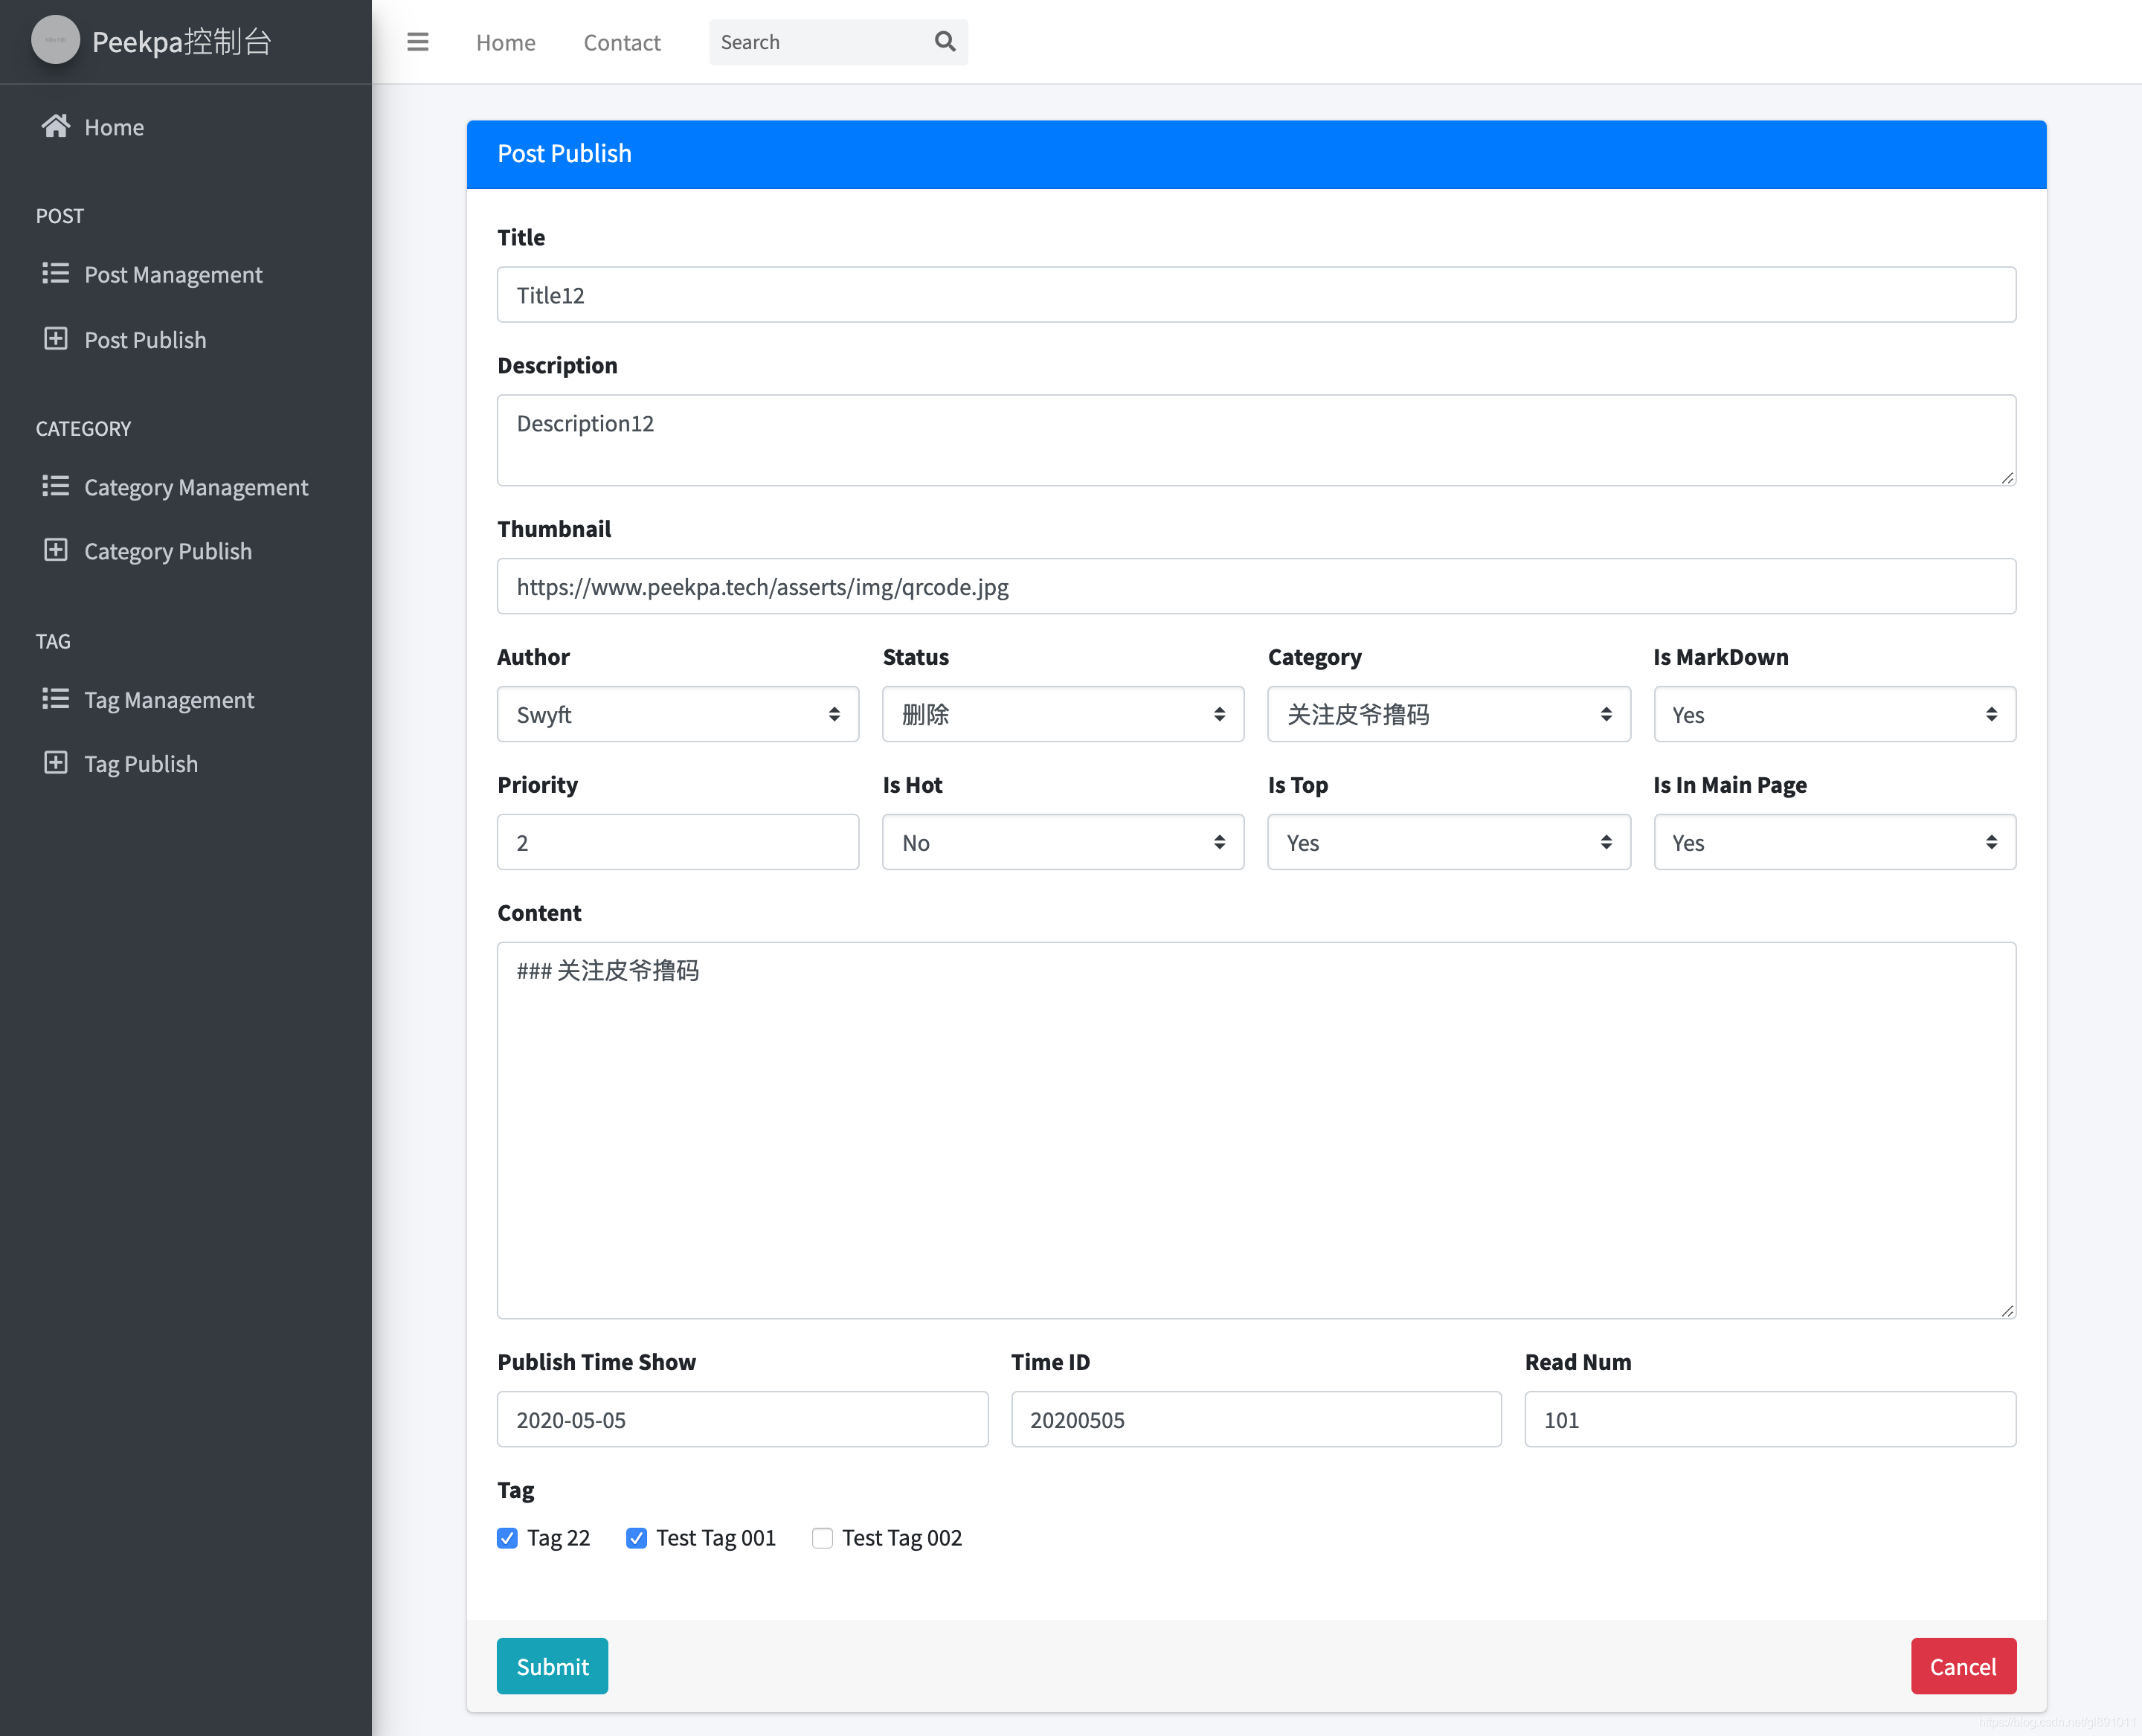Click the Post Management list icon
Image resolution: width=2142 pixels, height=1736 pixels.
pyautogui.click(x=56, y=273)
